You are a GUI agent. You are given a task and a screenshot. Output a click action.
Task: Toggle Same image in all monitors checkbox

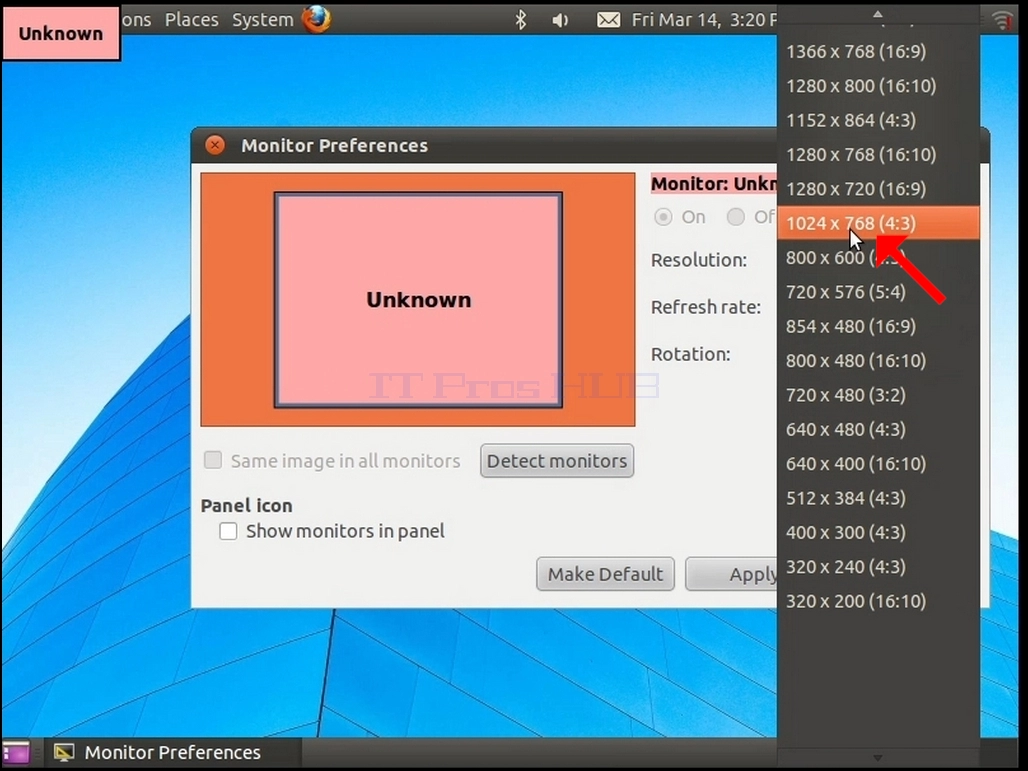coord(212,460)
